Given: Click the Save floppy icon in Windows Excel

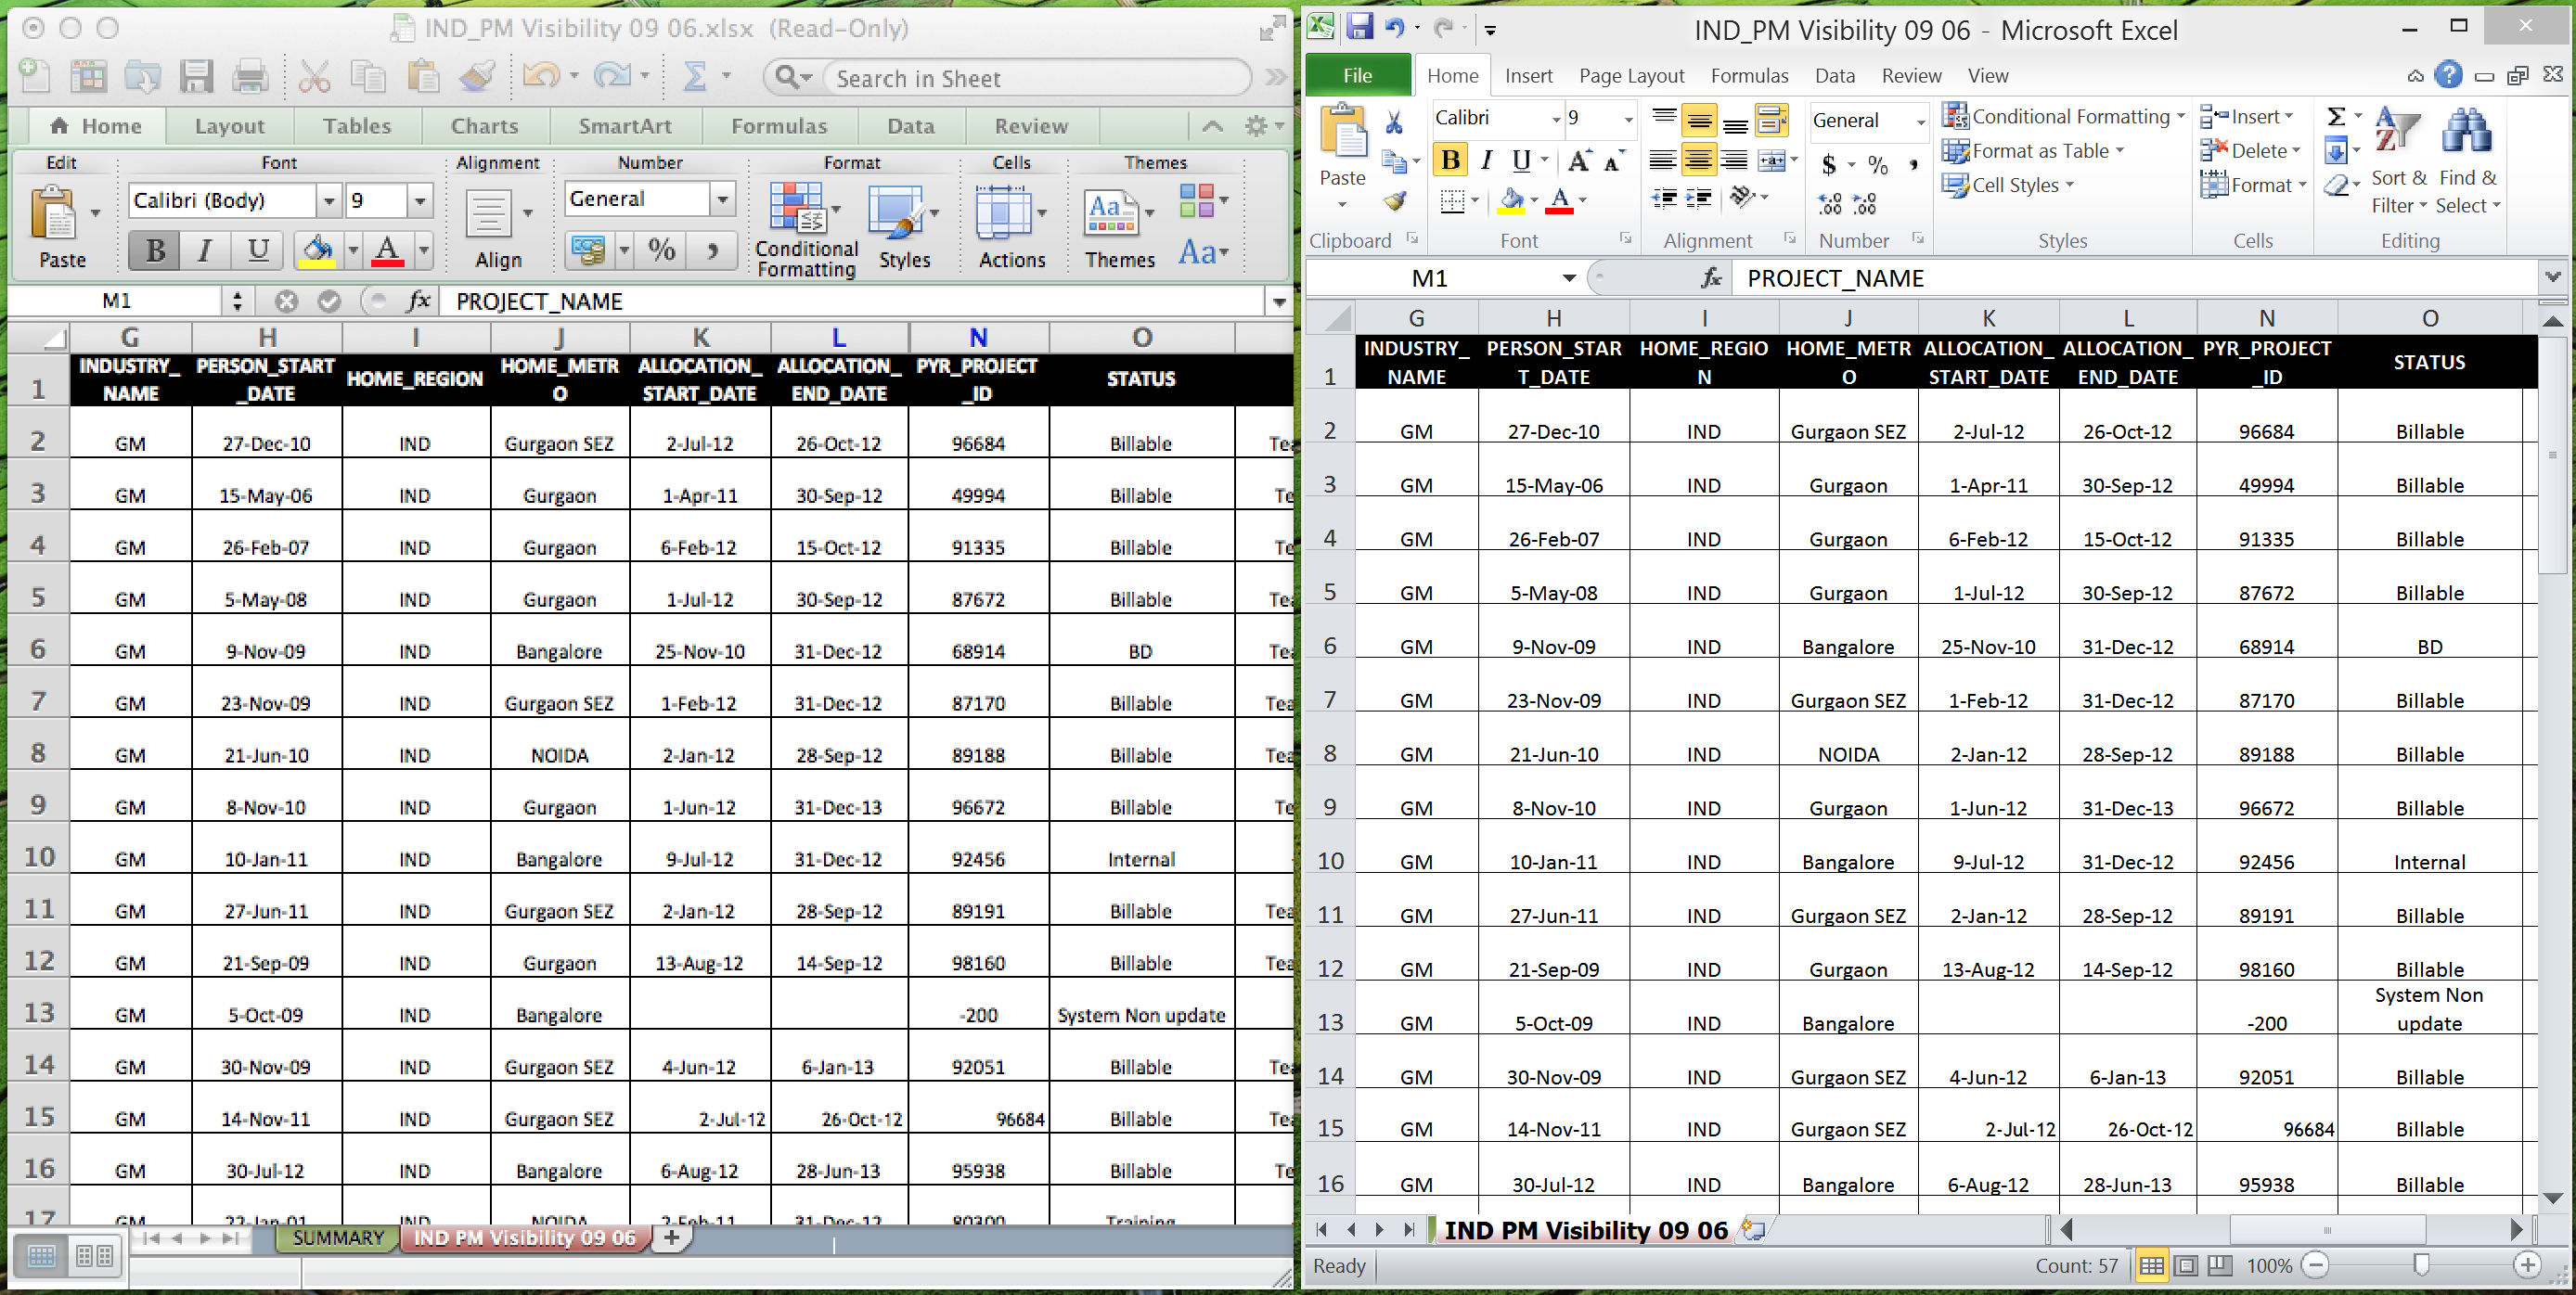Looking at the screenshot, I should [1359, 27].
